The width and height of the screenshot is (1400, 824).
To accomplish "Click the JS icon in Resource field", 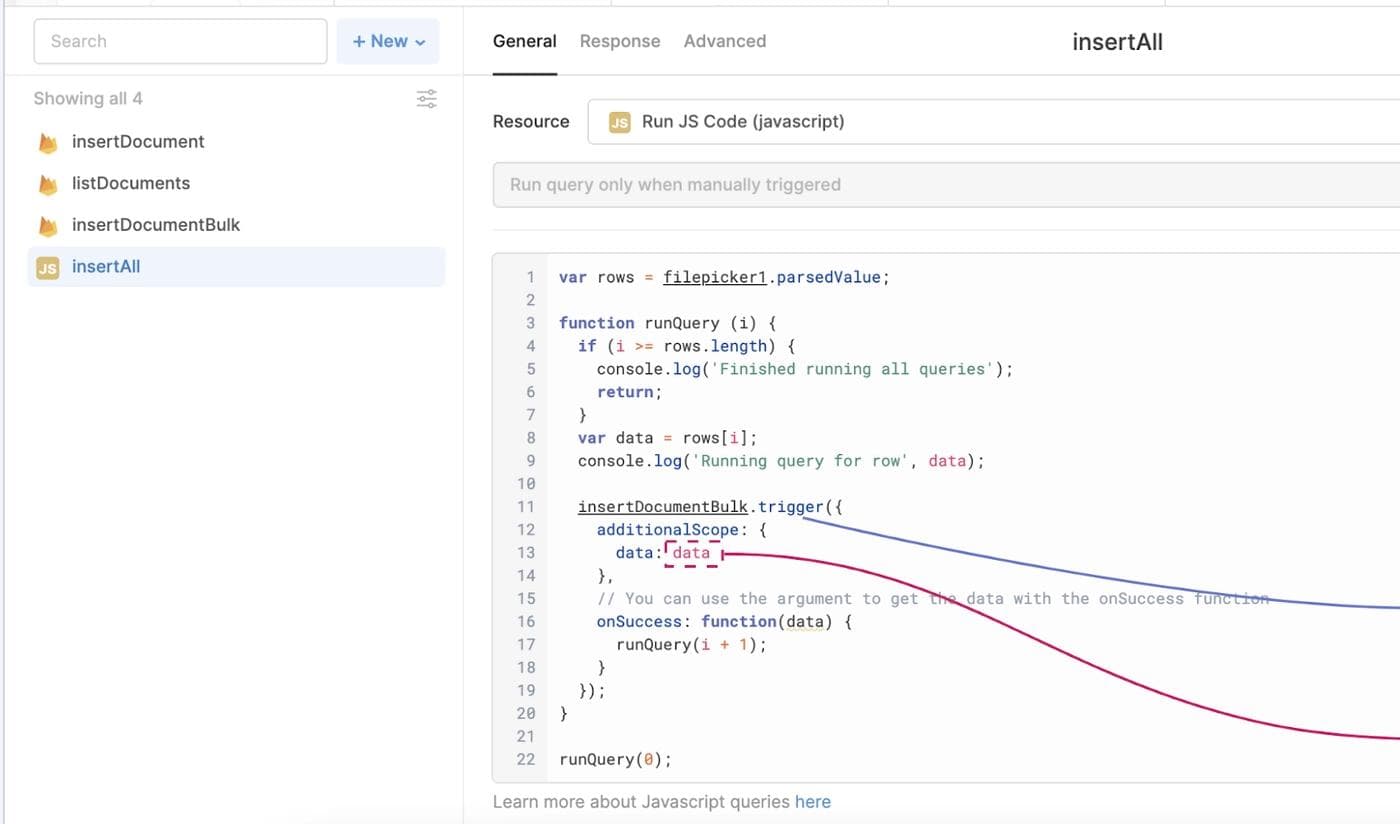I will click(619, 122).
